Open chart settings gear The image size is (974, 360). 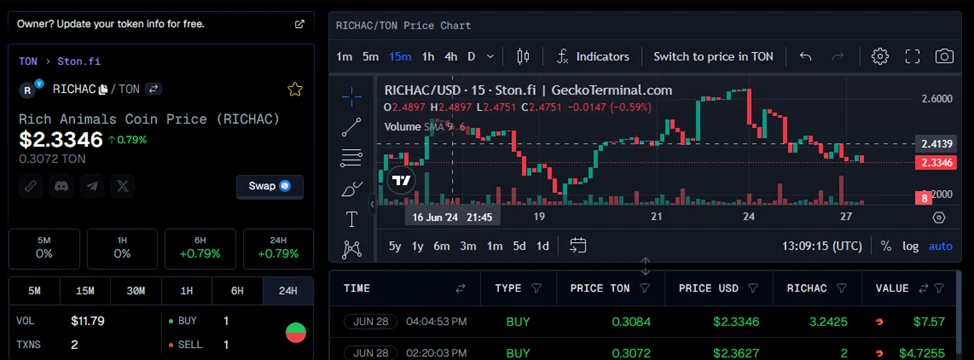[x=880, y=56]
